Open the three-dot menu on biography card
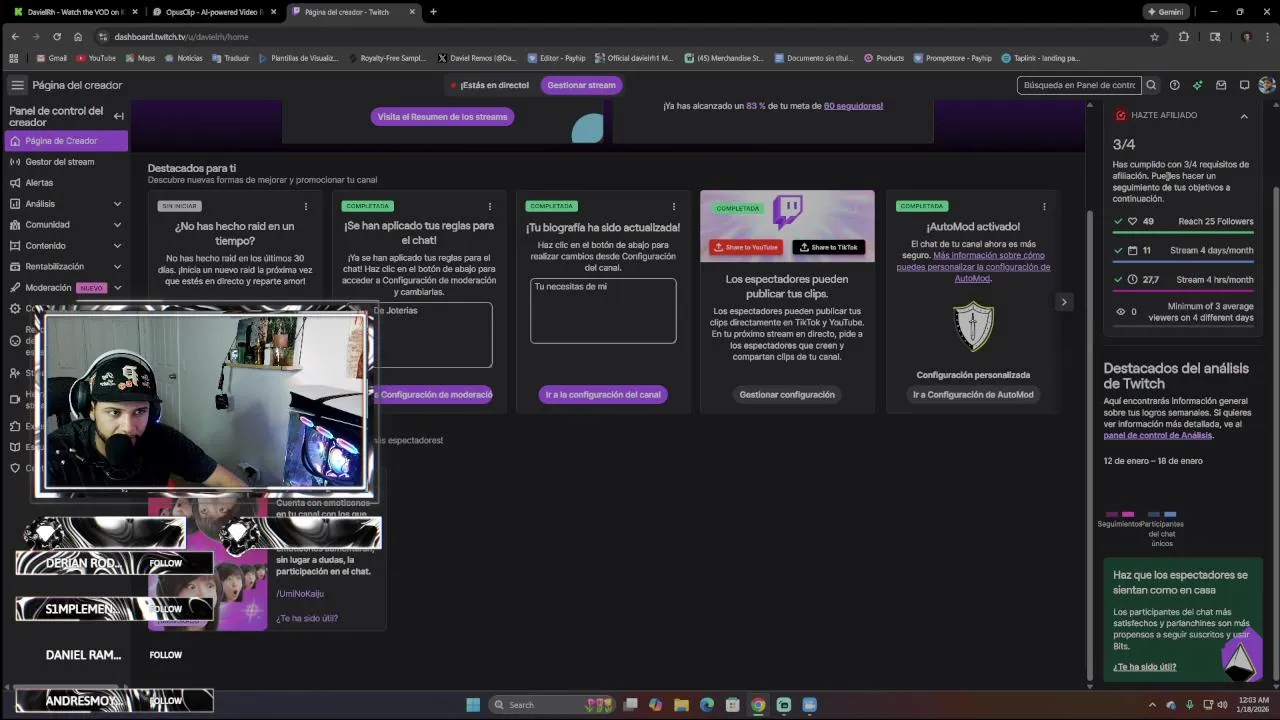1280x720 pixels. click(x=674, y=207)
